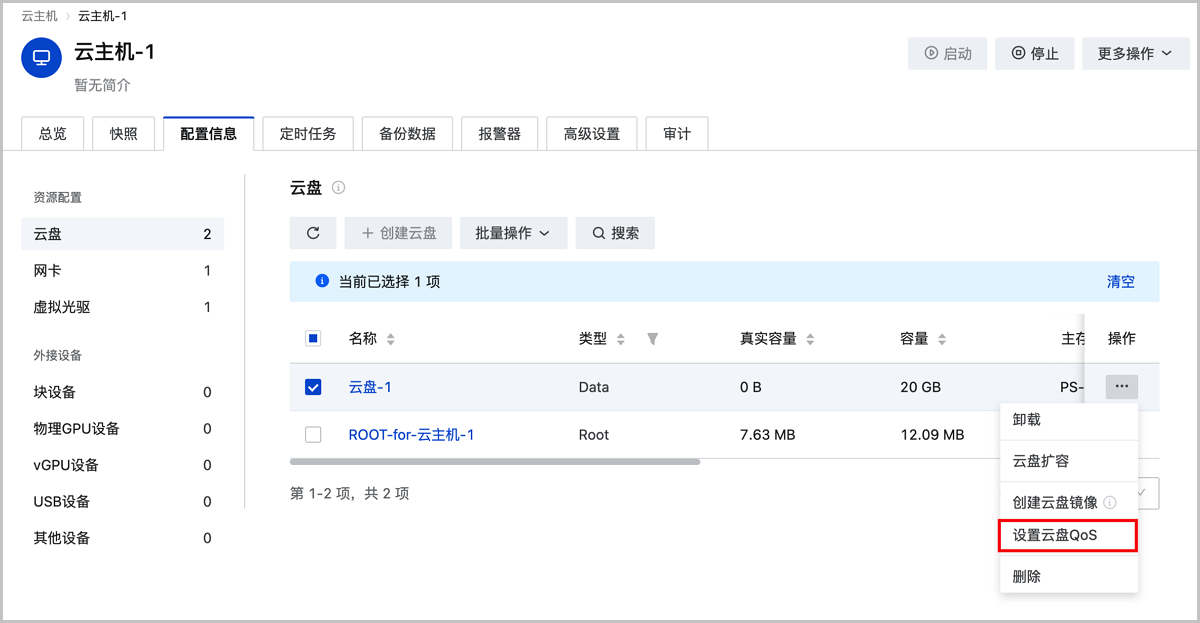This screenshot has width=1200, height=623.
Task: Open the 批量操作 dropdown
Action: coord(513,233)
